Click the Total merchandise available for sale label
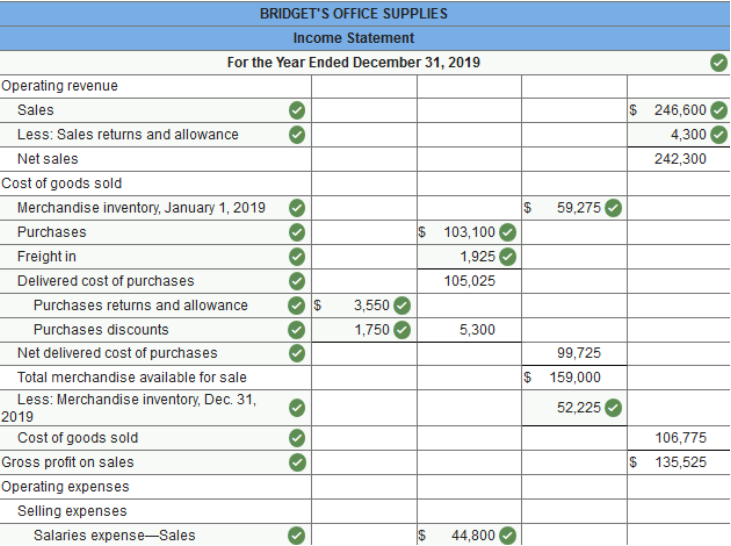The height and width of the screenshot is (546, 731). tap(132, 377)
